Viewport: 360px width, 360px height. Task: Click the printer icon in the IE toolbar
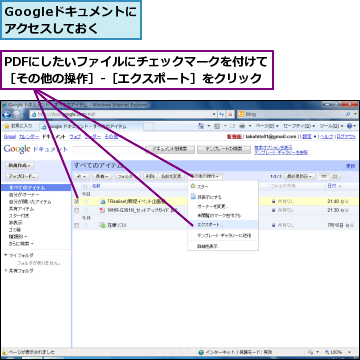coord(242,126)
